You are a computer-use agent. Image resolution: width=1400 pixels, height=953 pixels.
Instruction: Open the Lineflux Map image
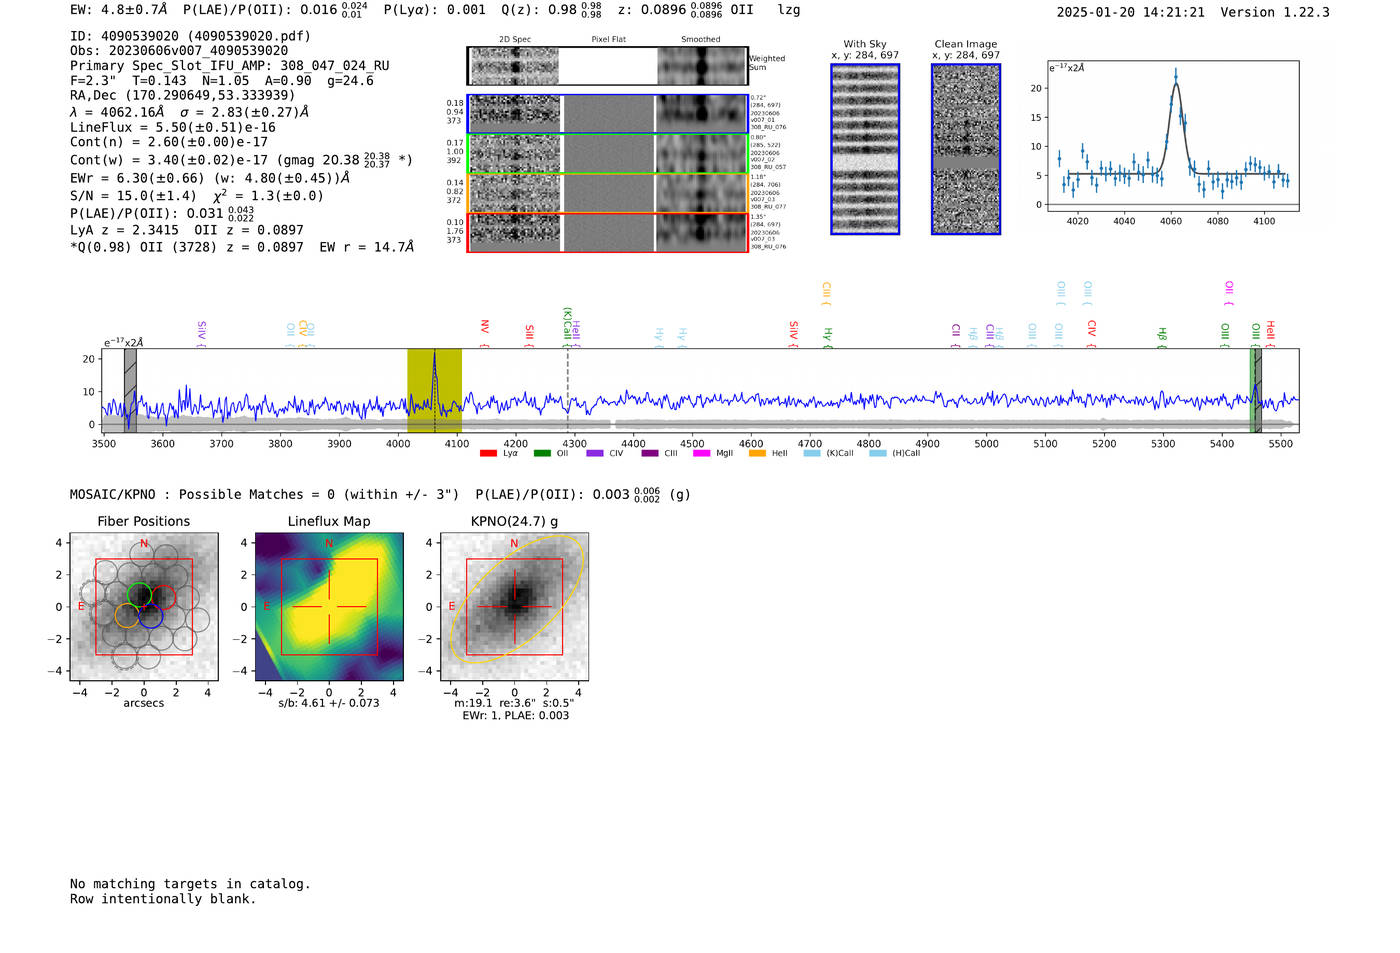click(329, 607)
